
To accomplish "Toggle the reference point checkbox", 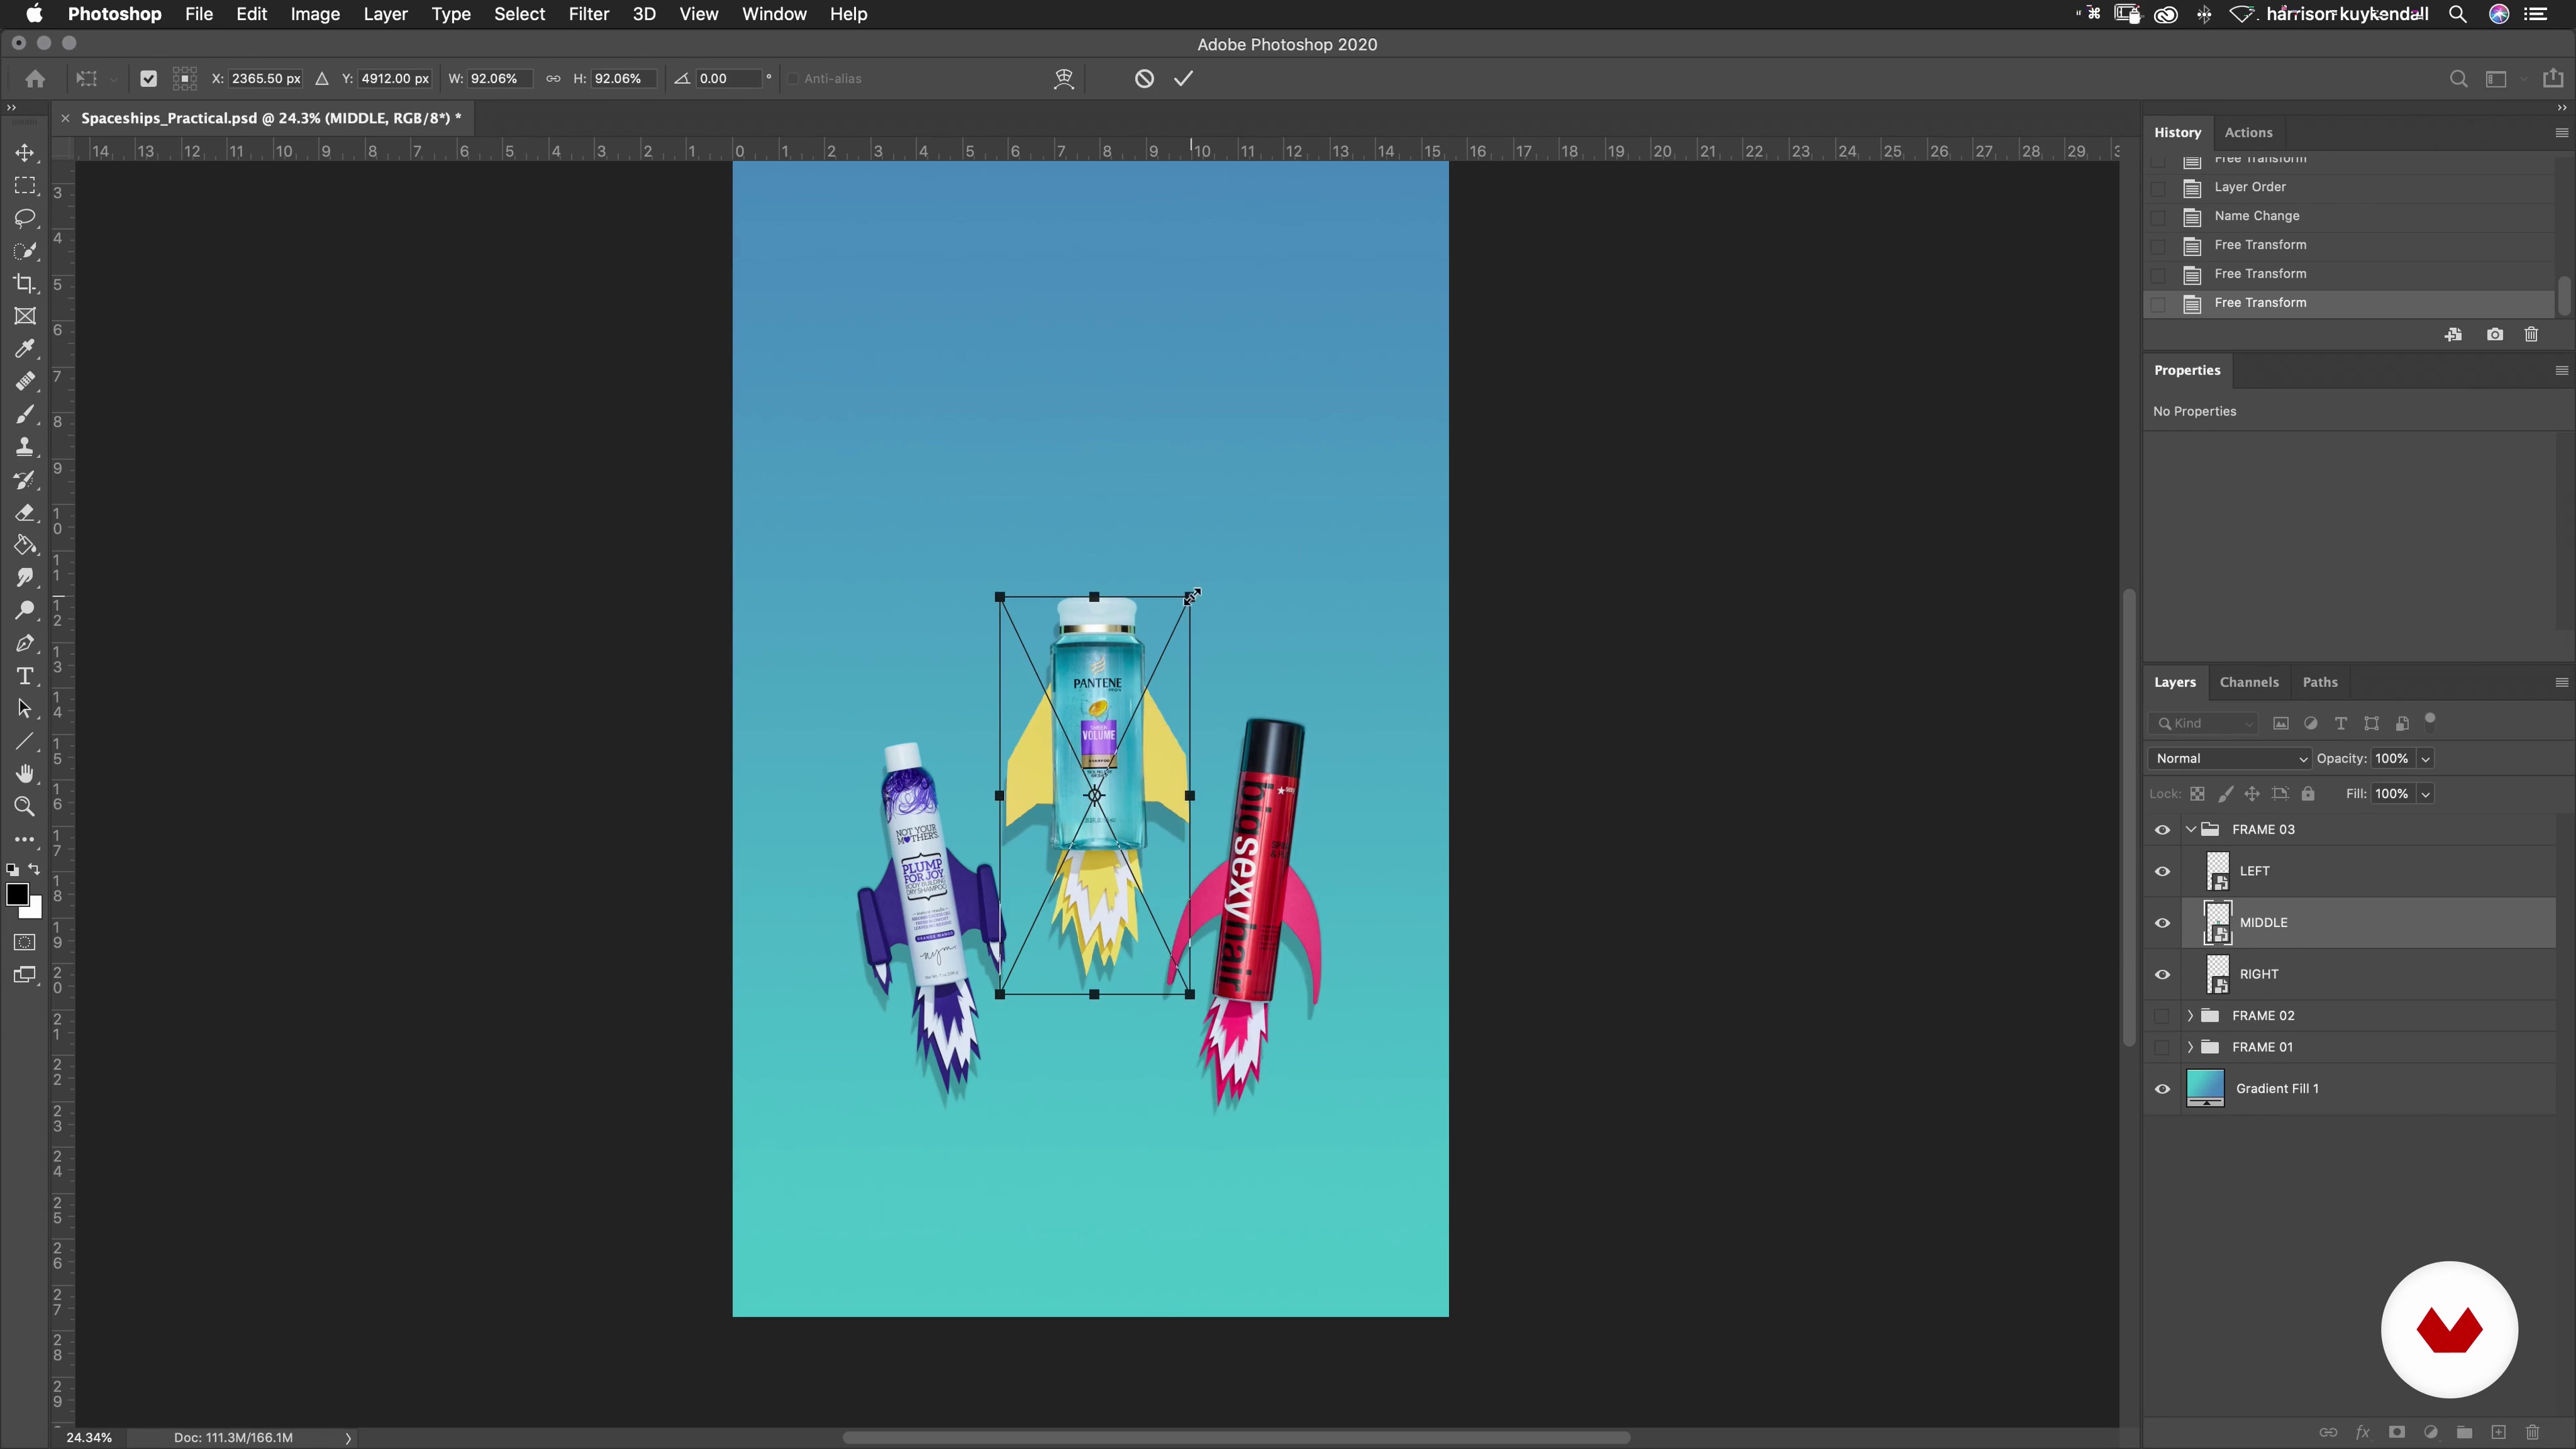I will [x=148, y=79].
